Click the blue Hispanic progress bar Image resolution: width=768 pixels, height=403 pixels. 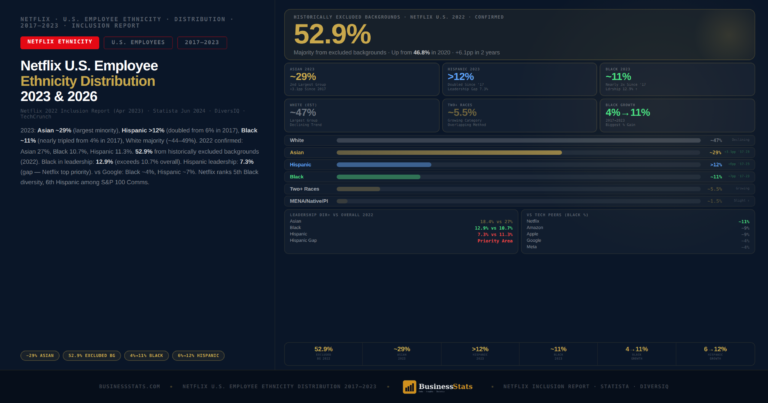coord(384,165)
